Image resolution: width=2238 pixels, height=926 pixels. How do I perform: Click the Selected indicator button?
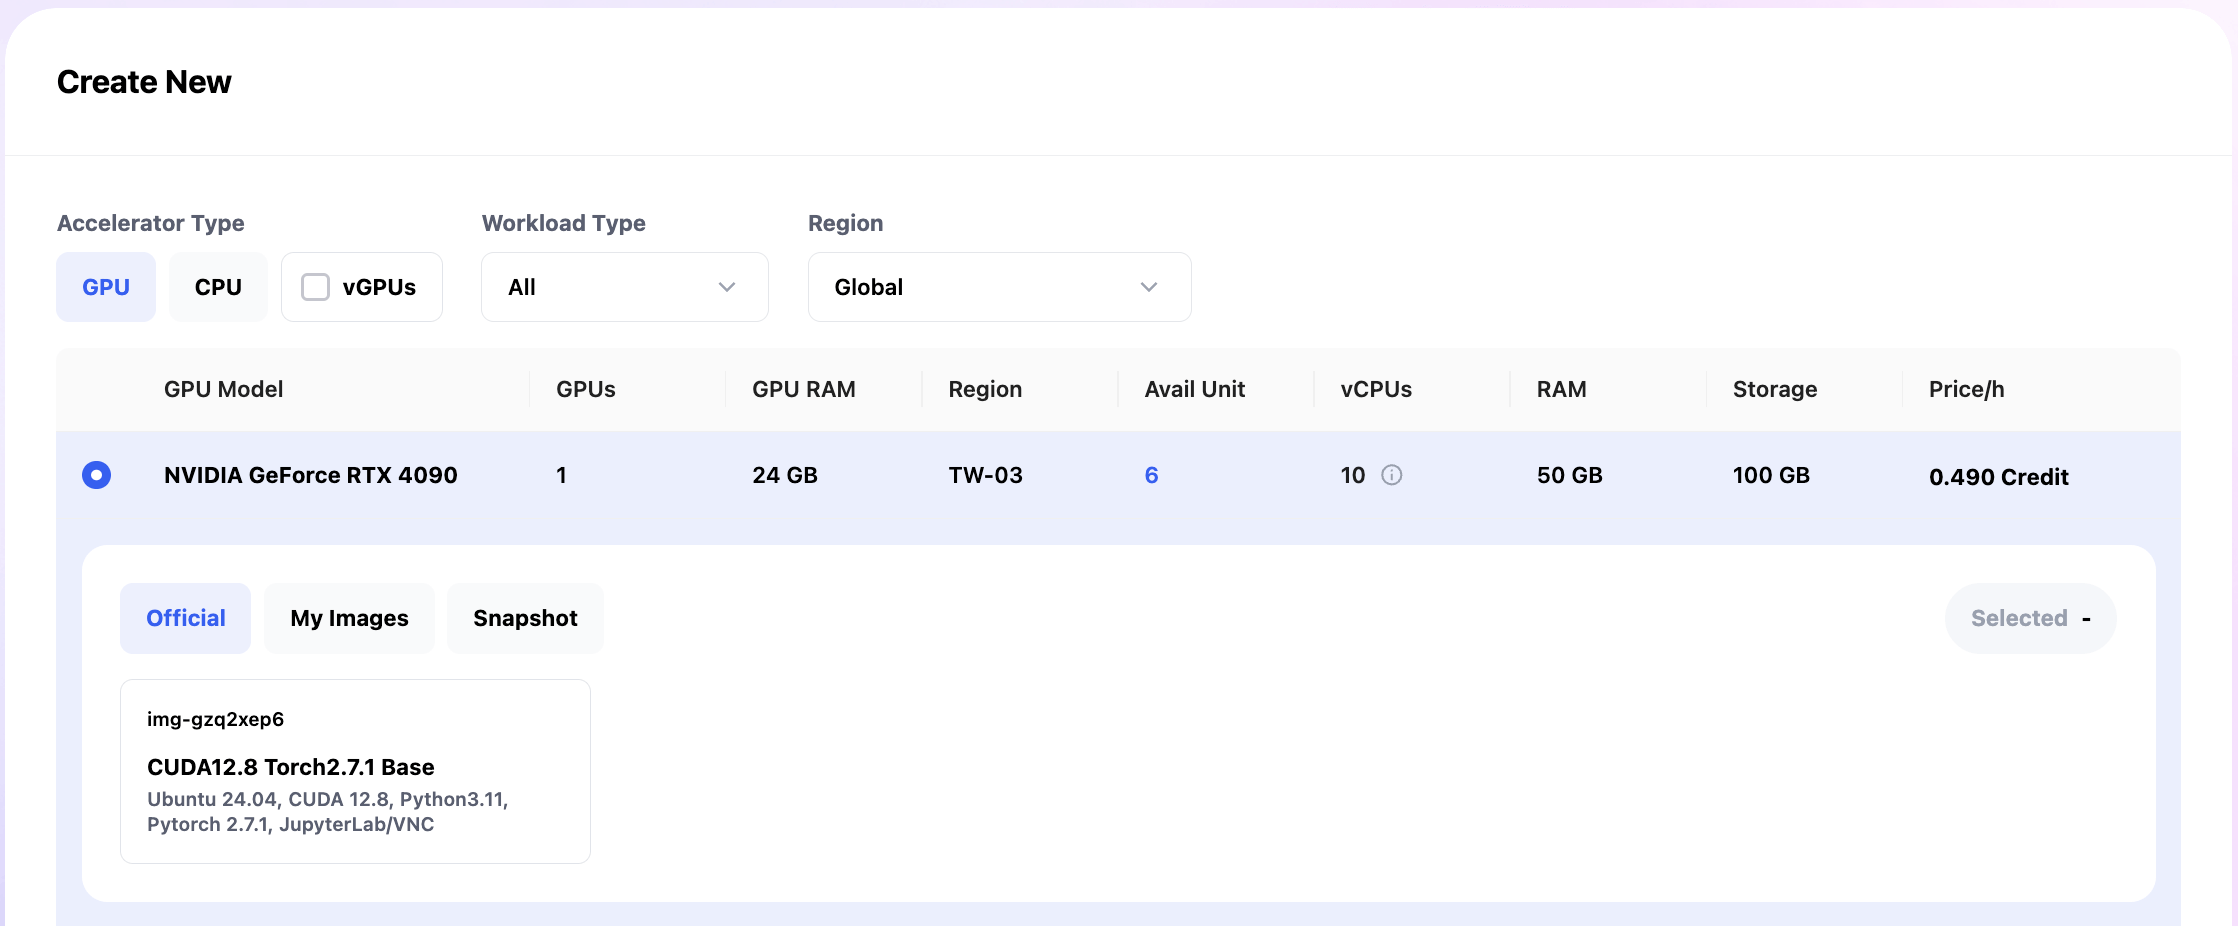coord(2030,618)
